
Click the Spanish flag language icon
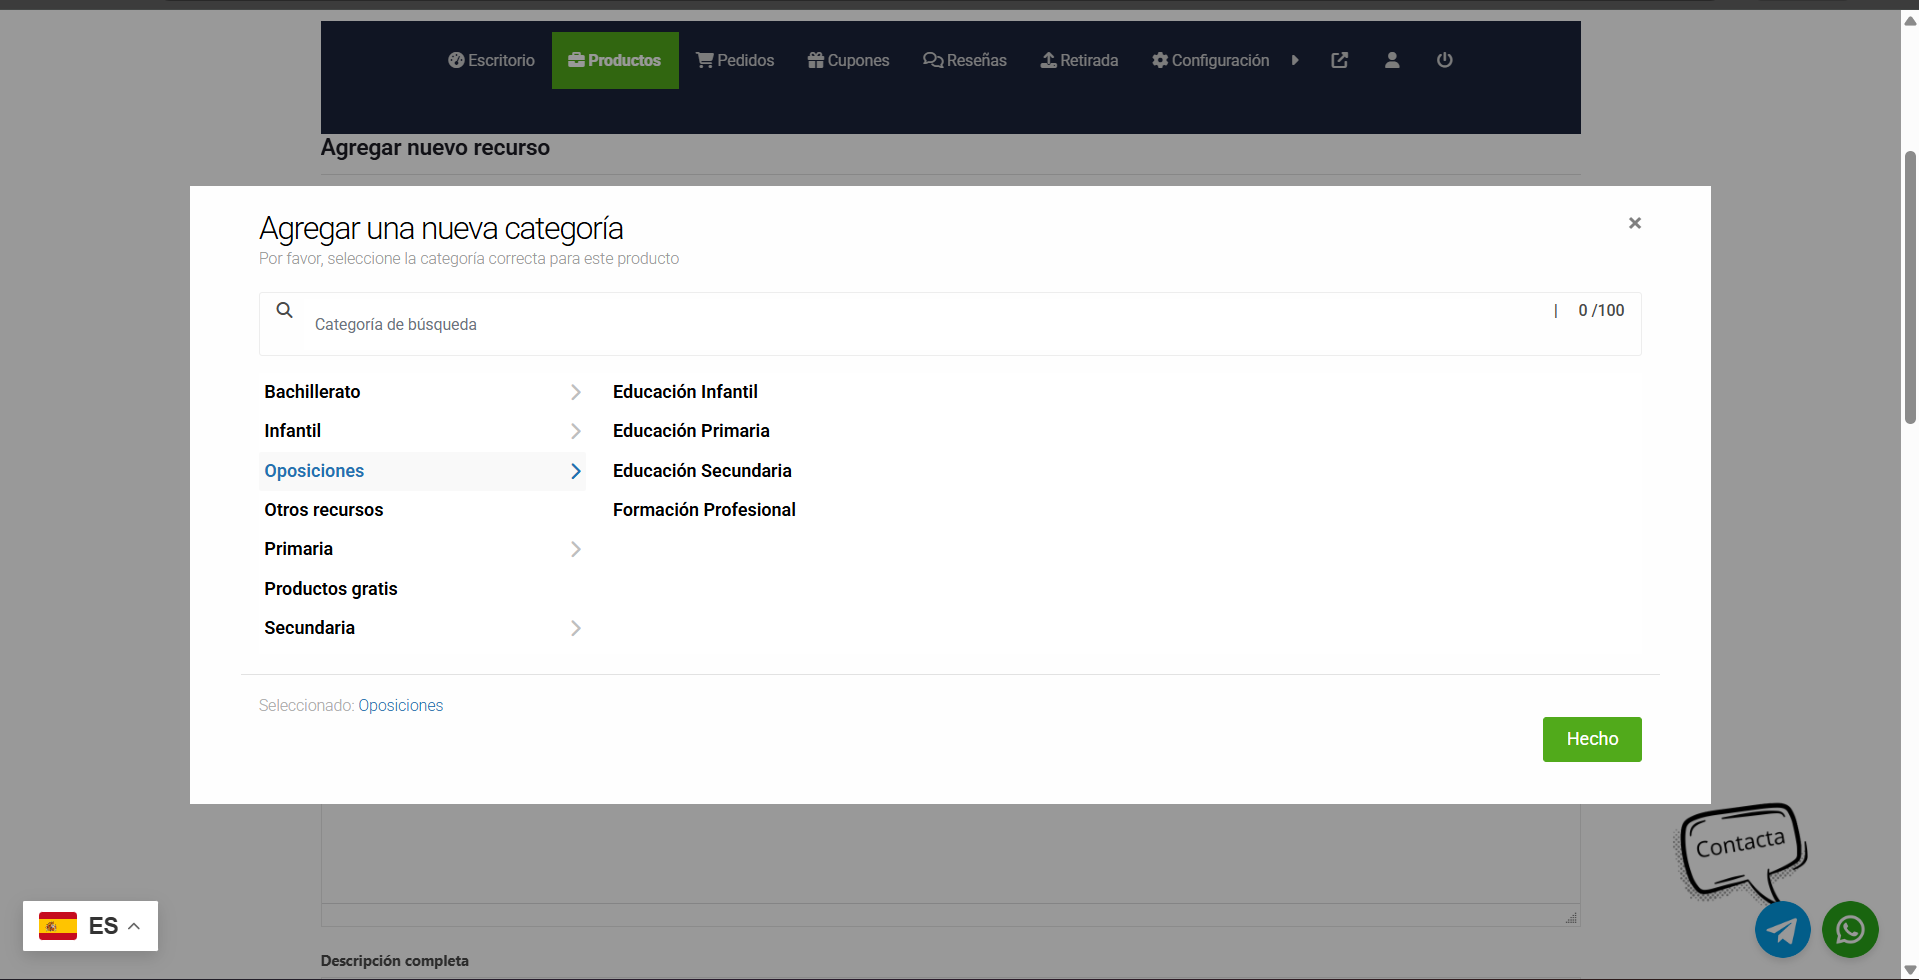(58, 926)
